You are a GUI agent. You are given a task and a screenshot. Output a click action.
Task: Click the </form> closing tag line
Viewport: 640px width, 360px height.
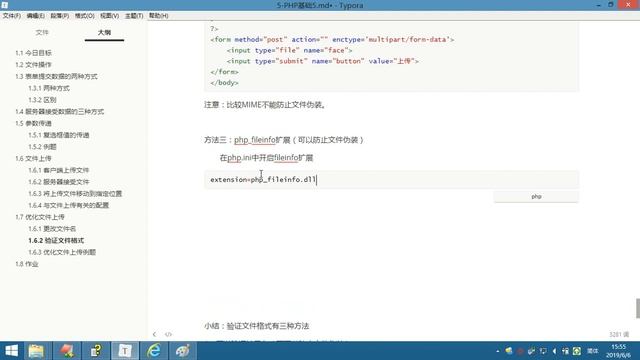coord(224,72)
